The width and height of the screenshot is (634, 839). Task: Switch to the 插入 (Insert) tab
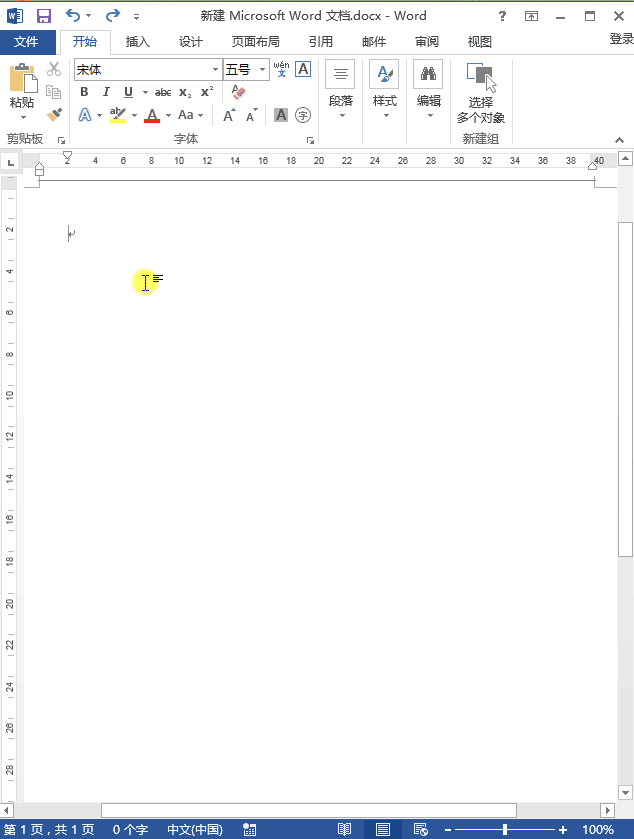coord(138,42)
